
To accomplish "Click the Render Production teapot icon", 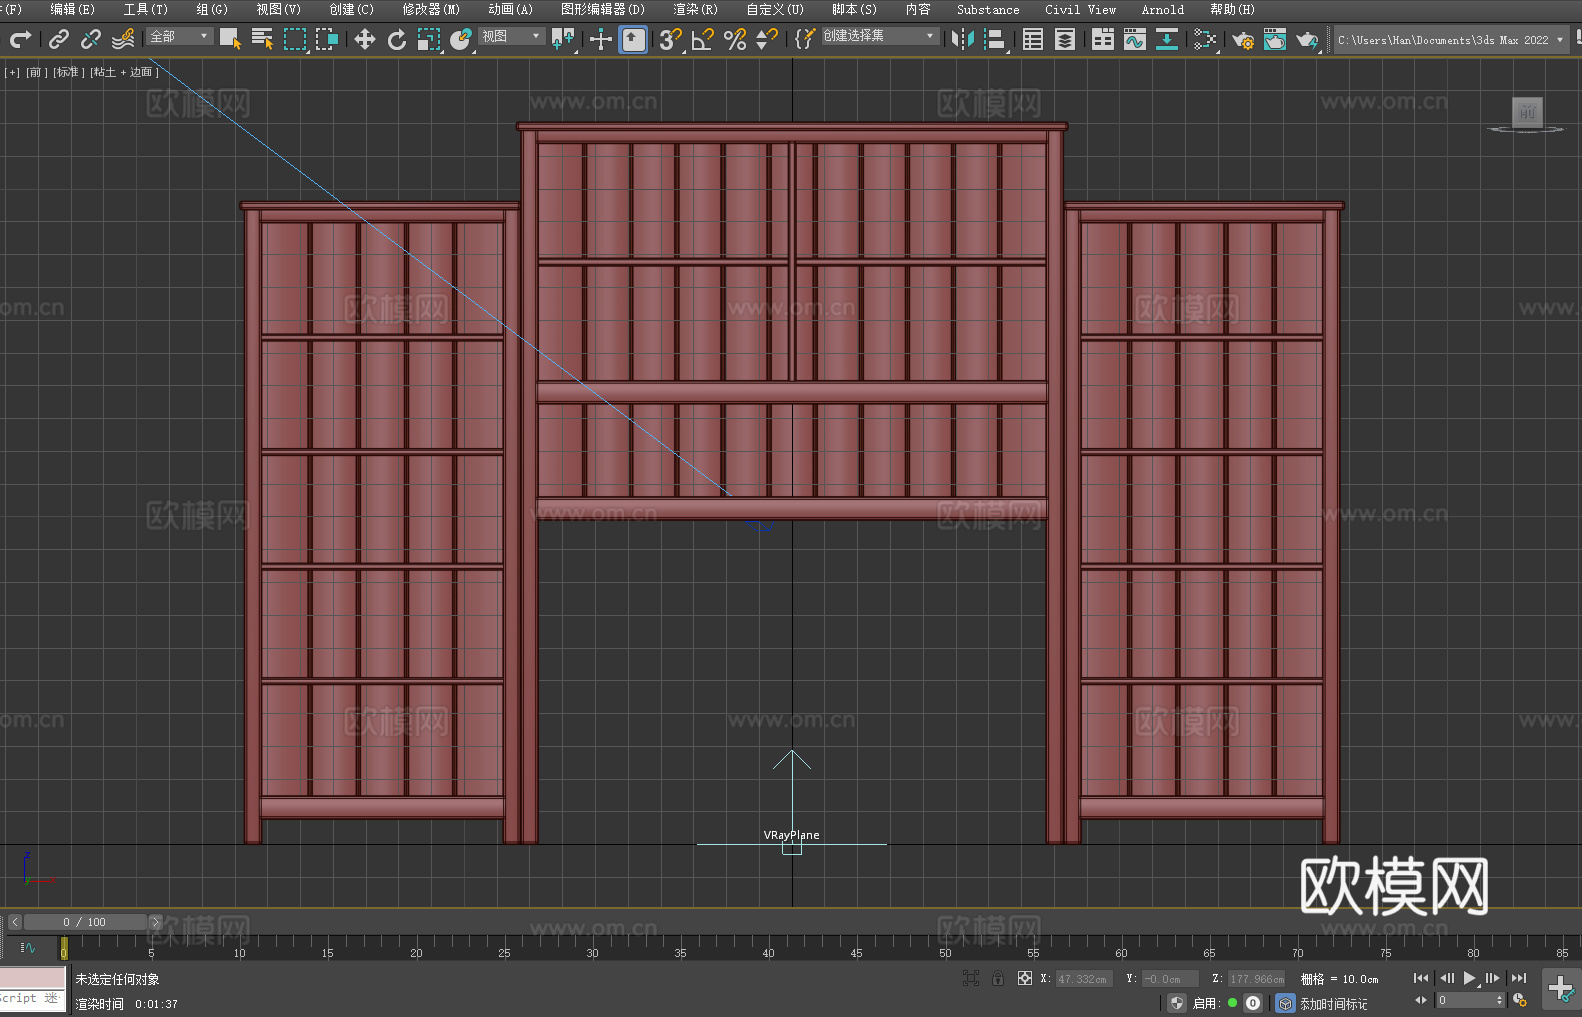I will (x=1307, y=39).
